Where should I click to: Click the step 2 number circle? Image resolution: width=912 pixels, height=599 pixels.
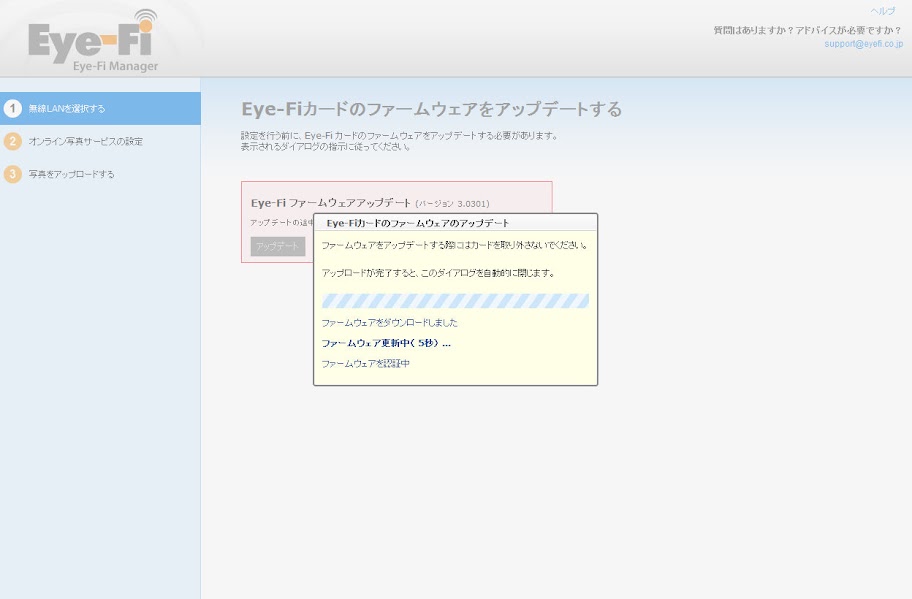(x=12, y=141)
